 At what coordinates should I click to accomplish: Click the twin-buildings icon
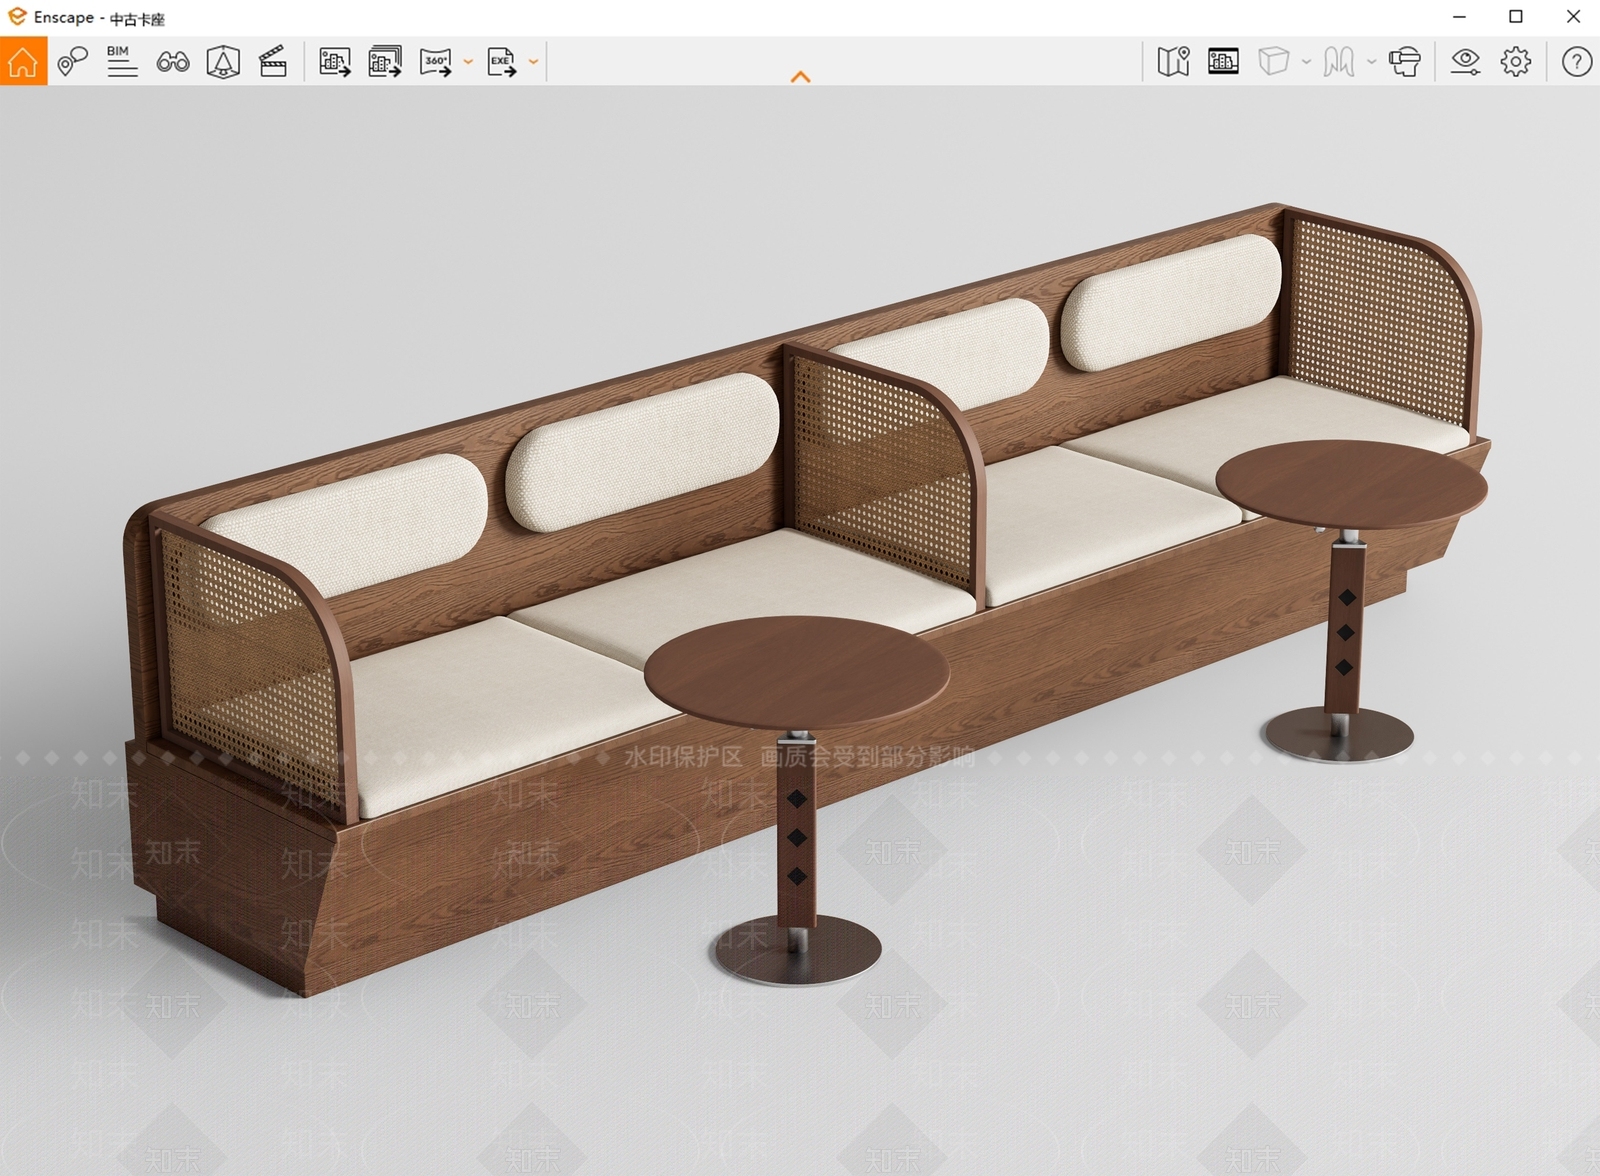coord(1339,62)
